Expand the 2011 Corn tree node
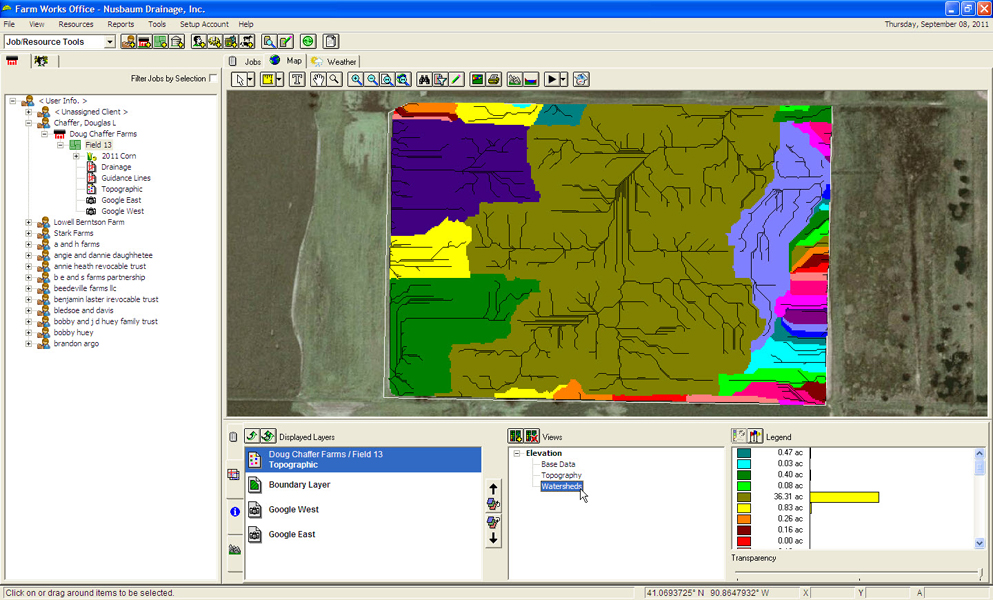 (76, 156)
